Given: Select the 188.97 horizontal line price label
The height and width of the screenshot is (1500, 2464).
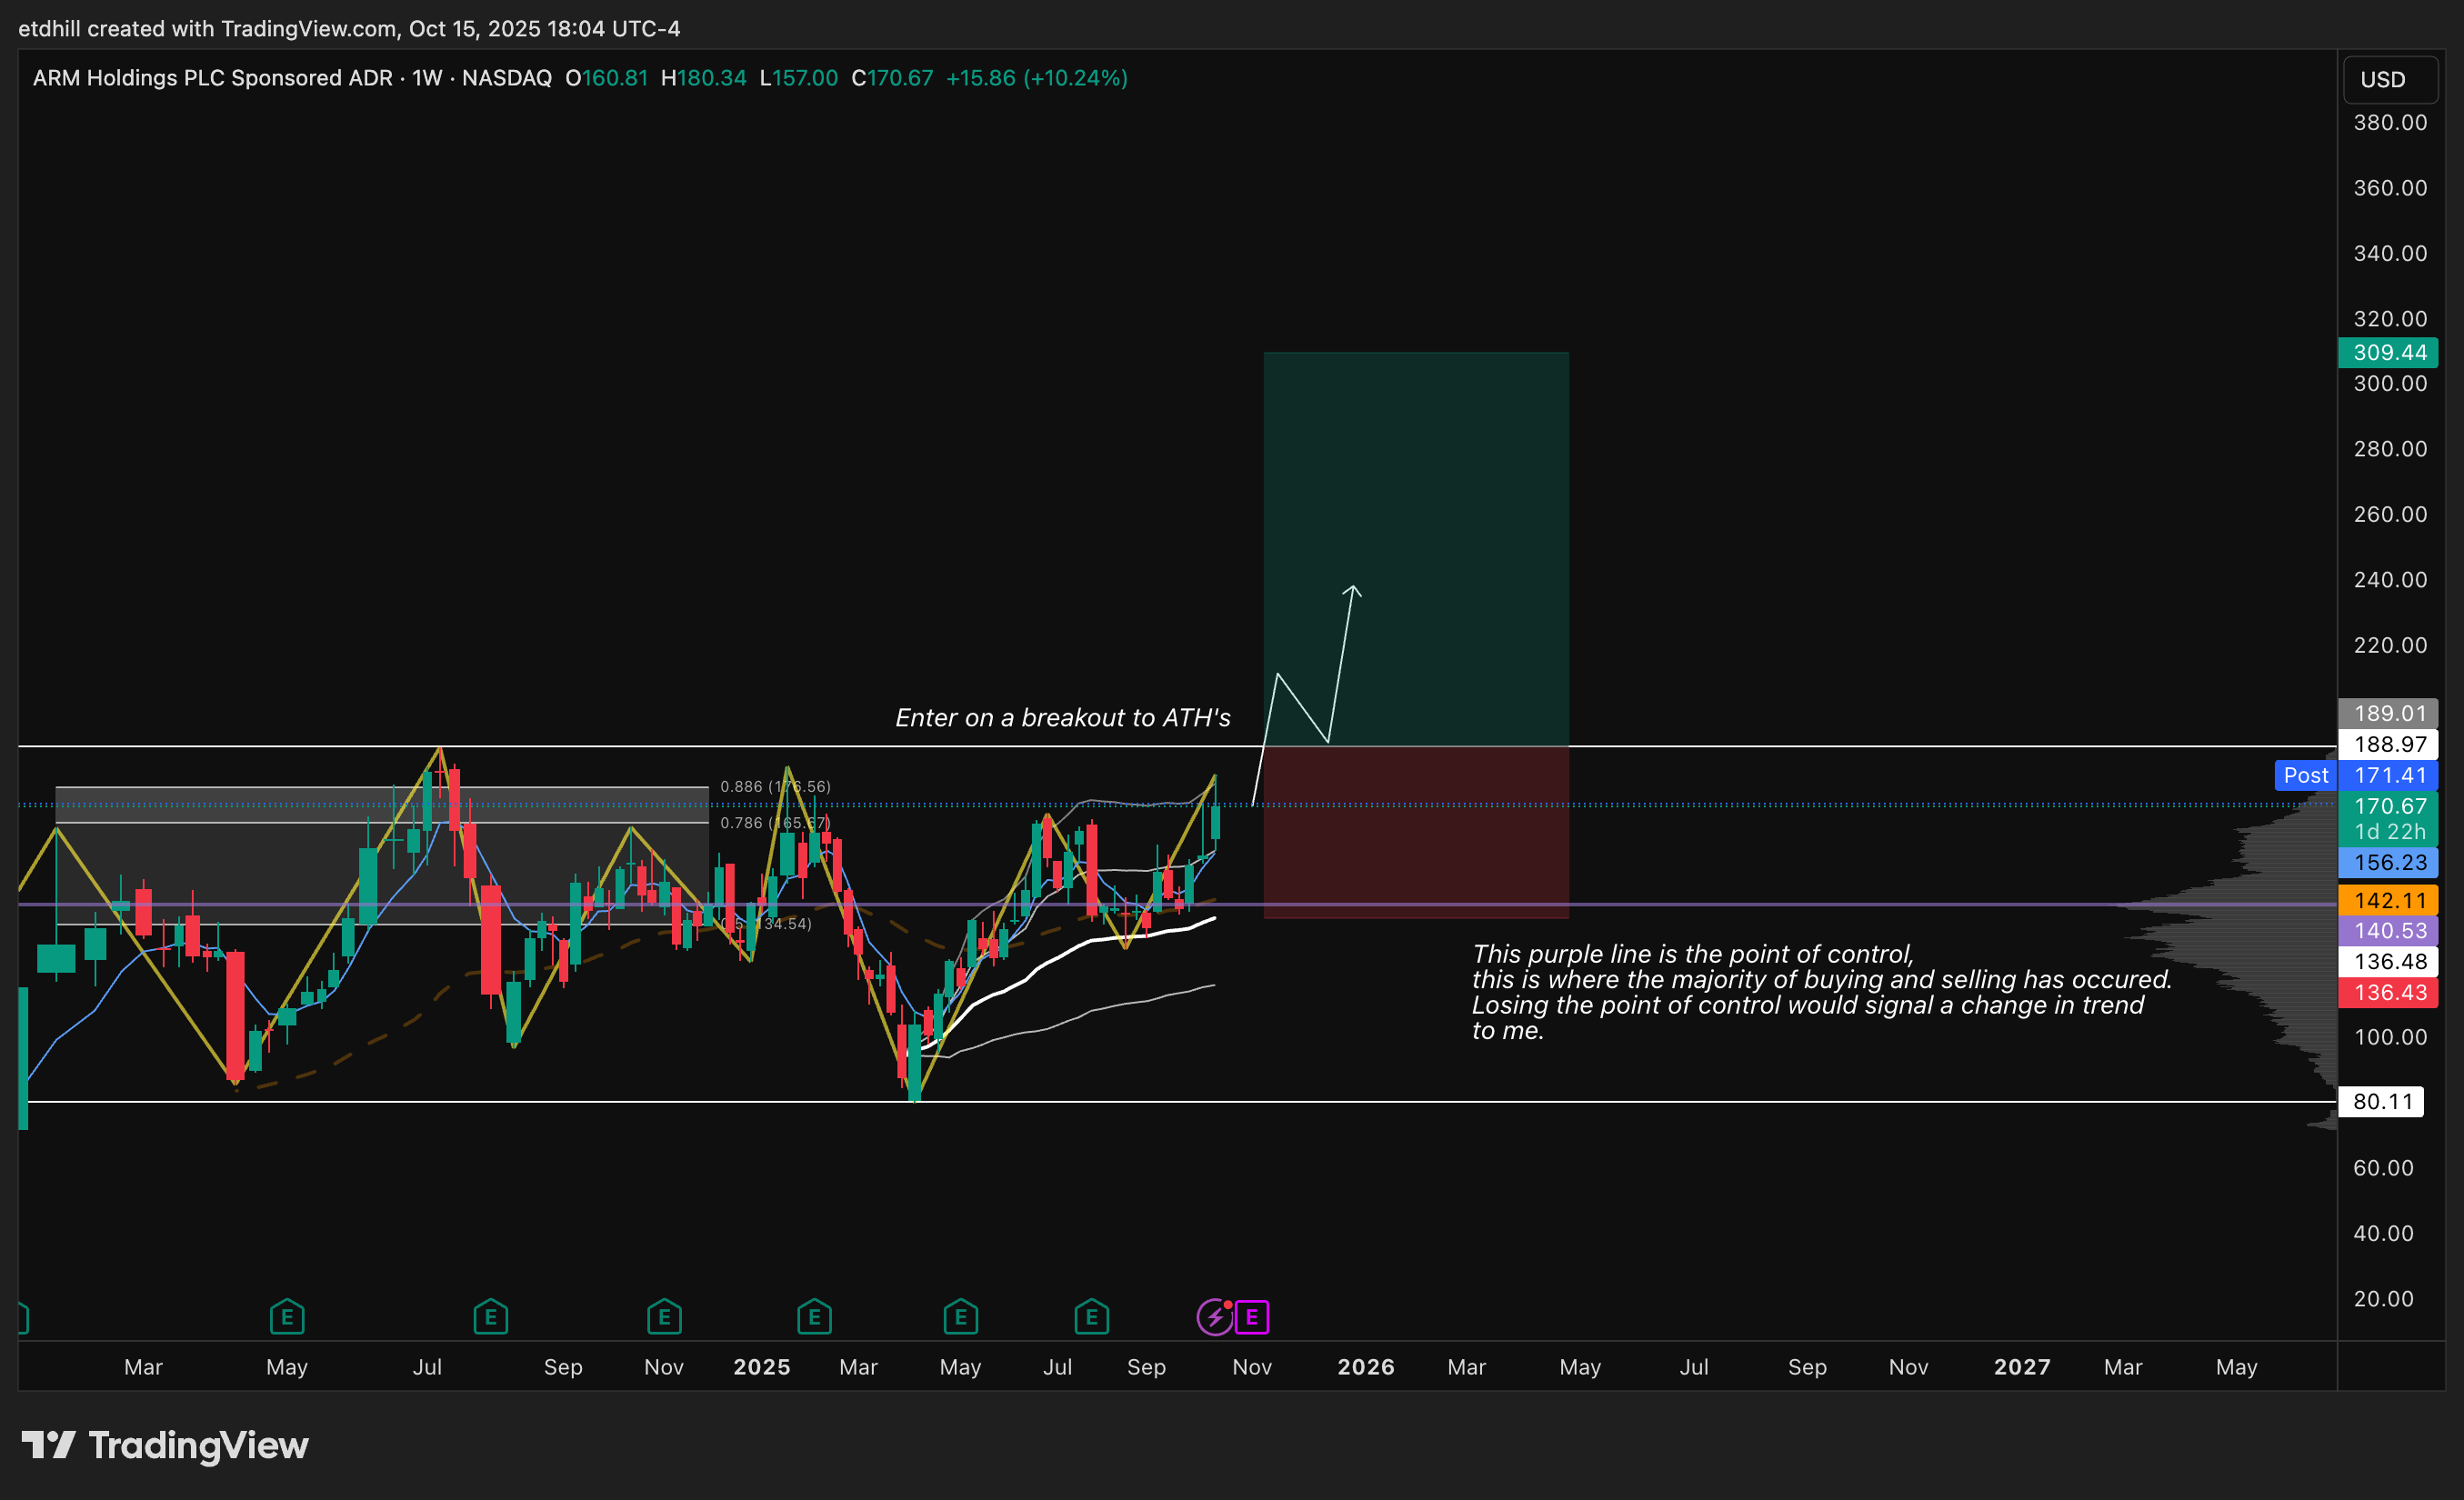Looking at the screenshot, I should tap(2388, 744).
